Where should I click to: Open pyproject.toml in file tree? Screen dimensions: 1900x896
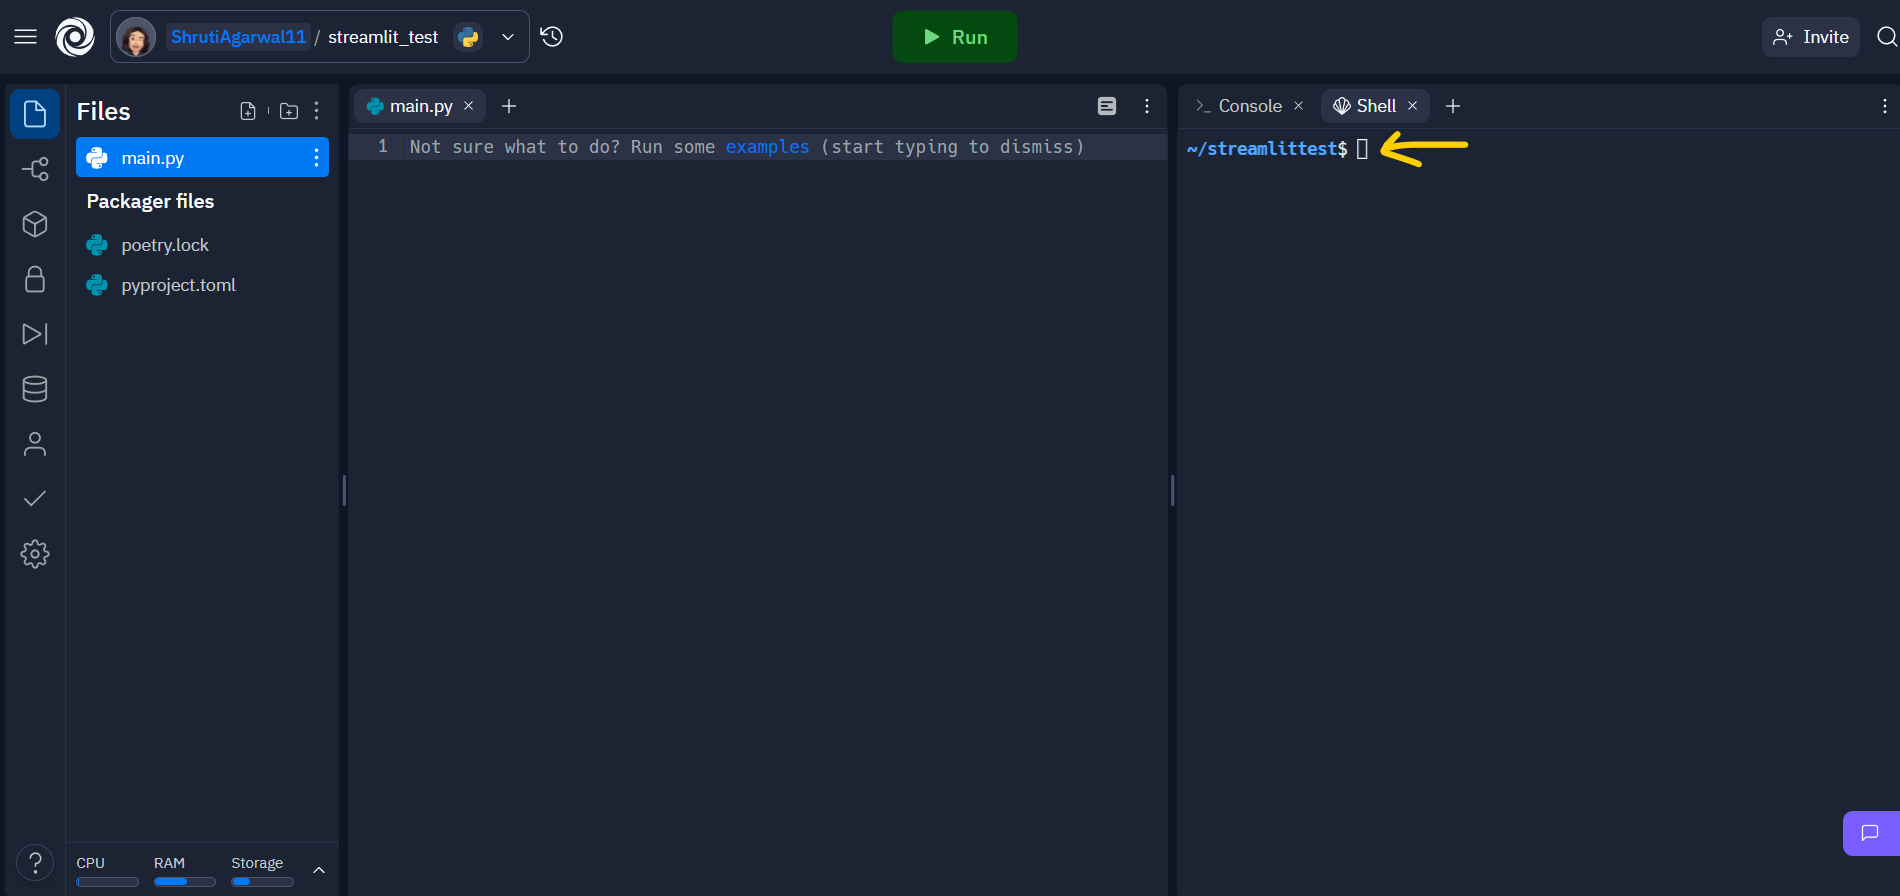pos(178,285)
